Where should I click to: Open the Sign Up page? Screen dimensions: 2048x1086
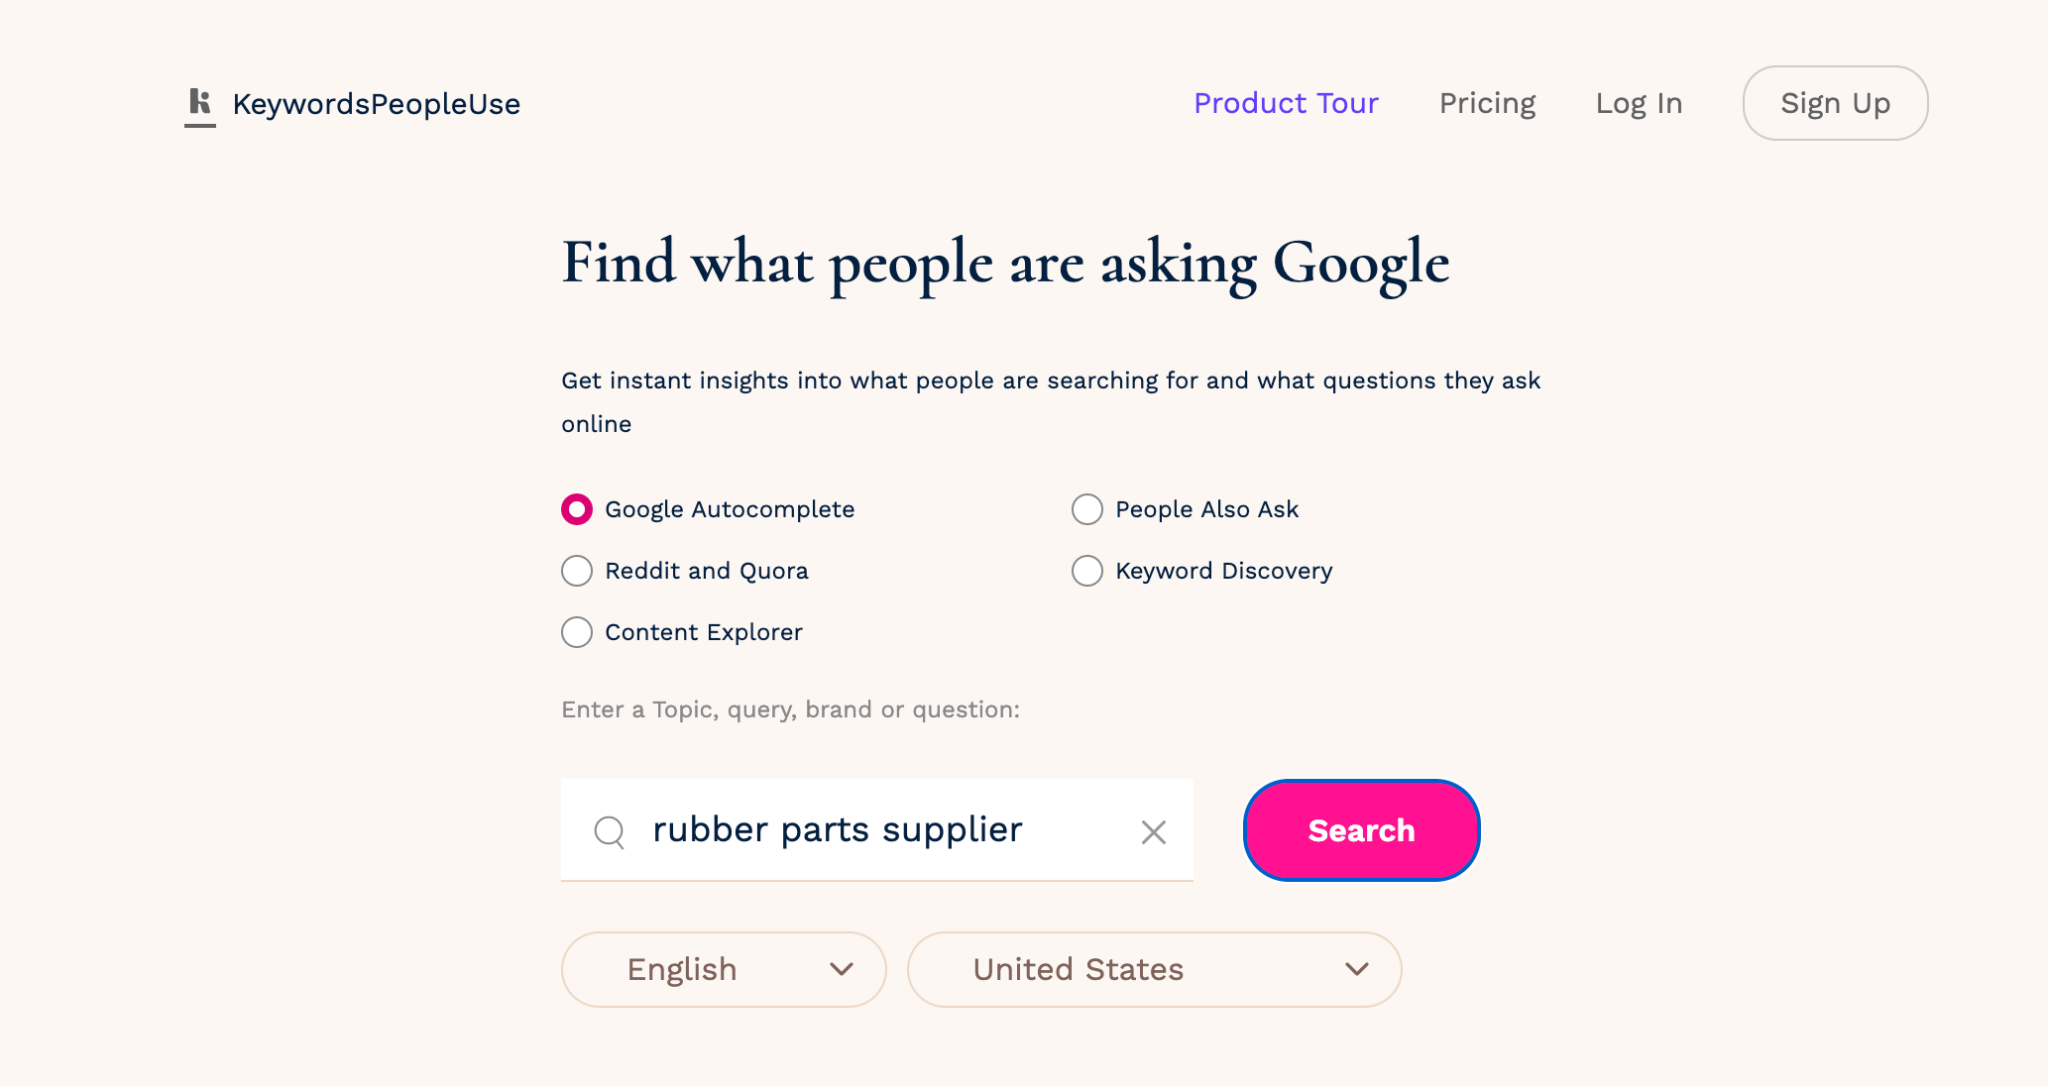coord(1834,103)
